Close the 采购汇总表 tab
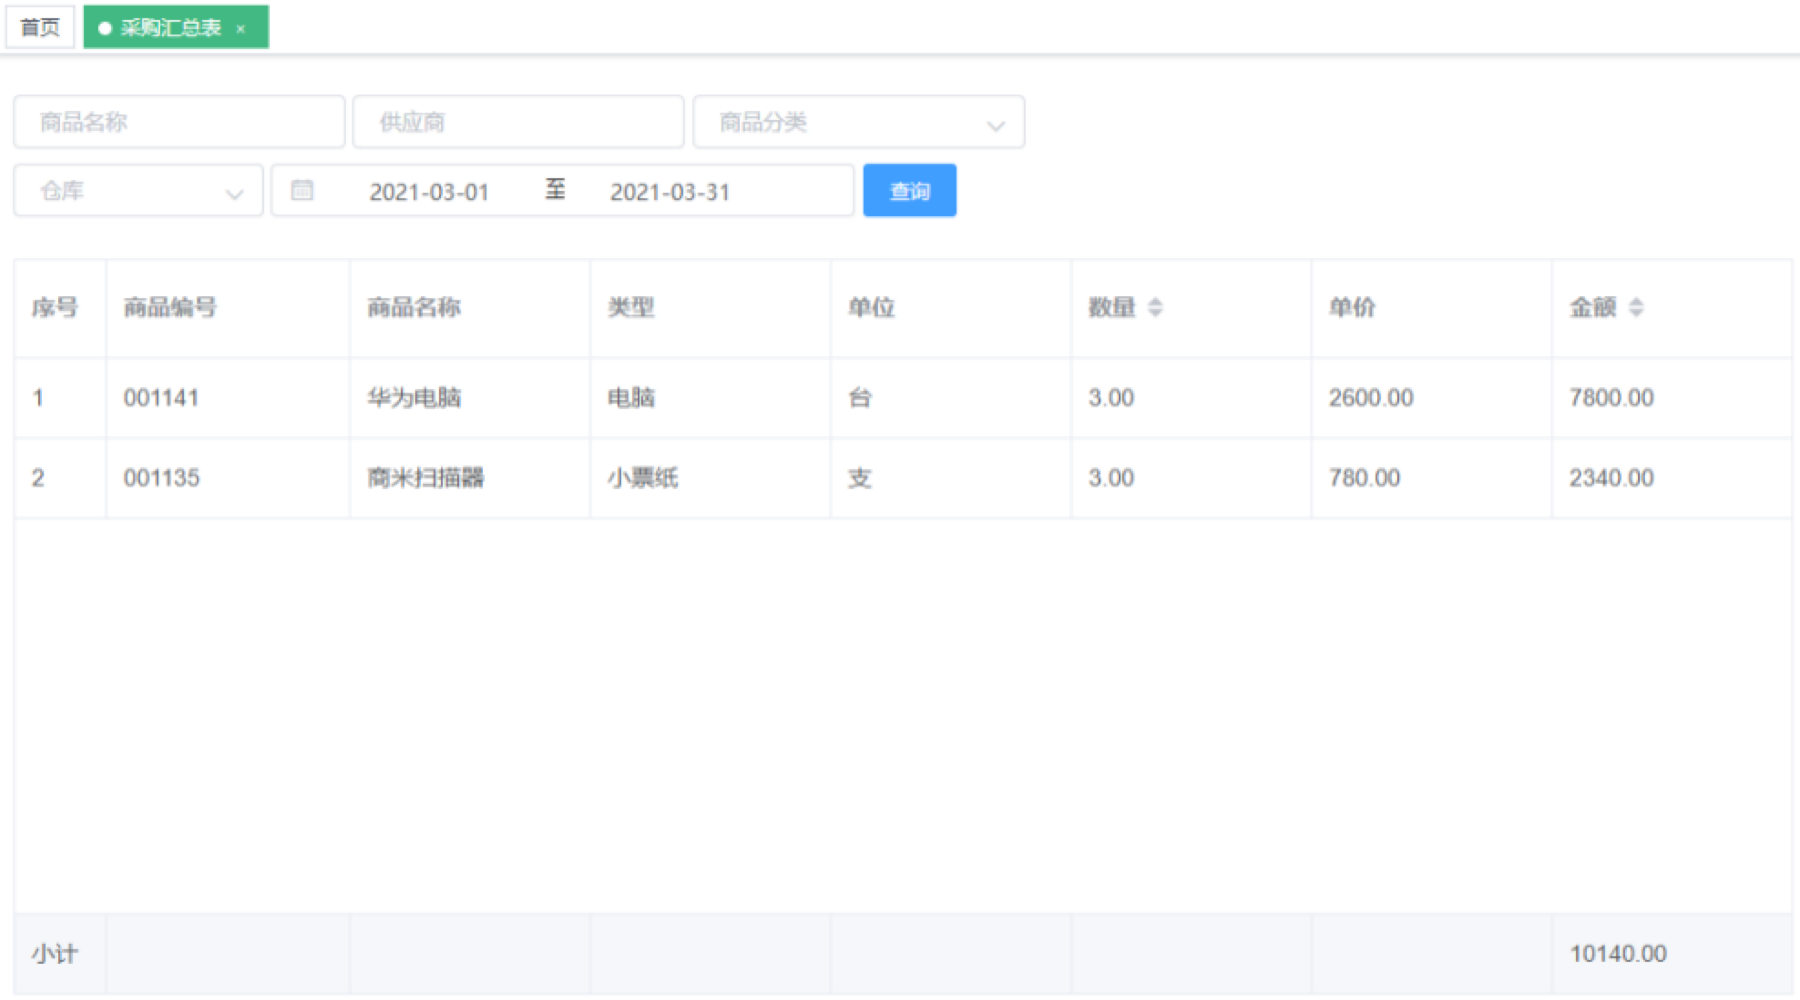The width and height of the screenshot is (1800, 1000). click(240, 28)
